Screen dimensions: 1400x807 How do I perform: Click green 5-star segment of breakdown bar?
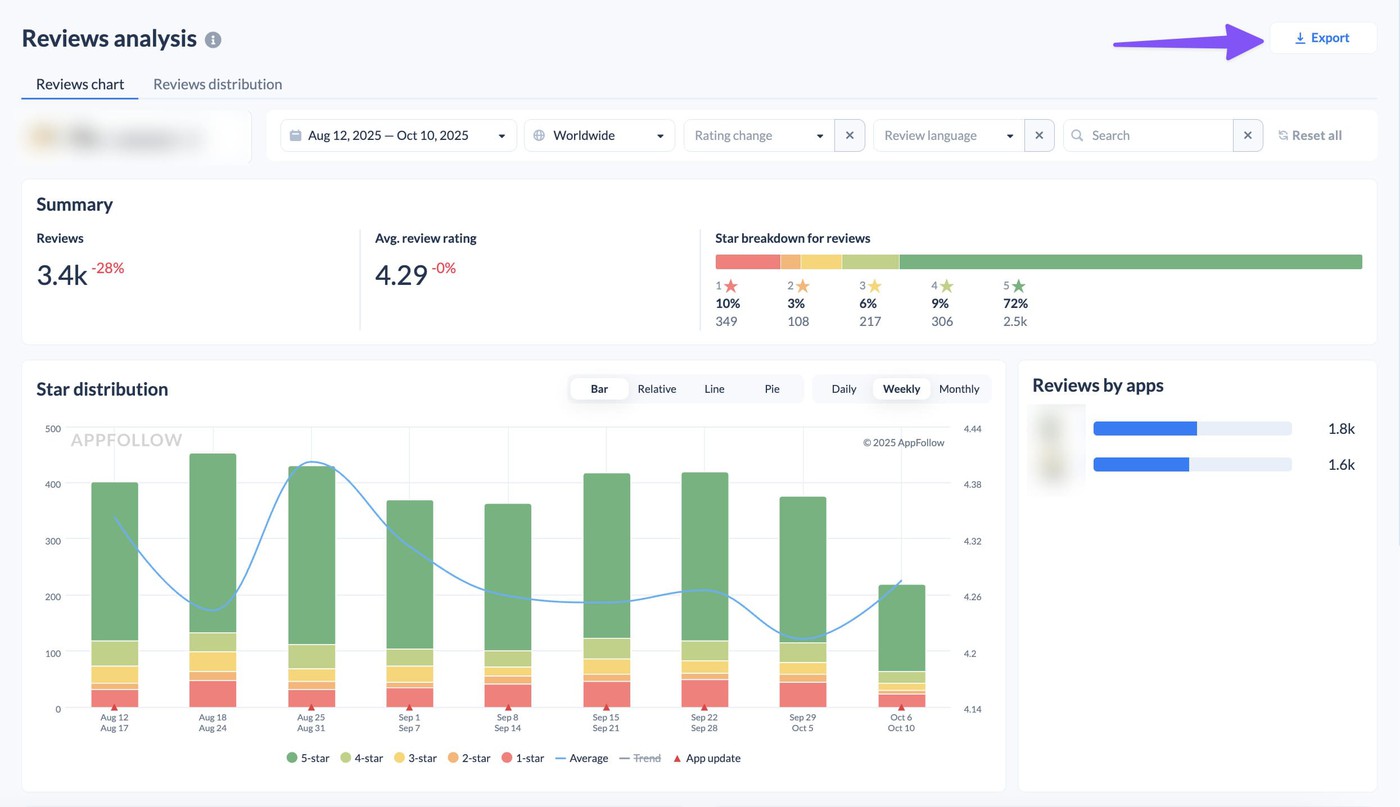tap(1131, 262)
